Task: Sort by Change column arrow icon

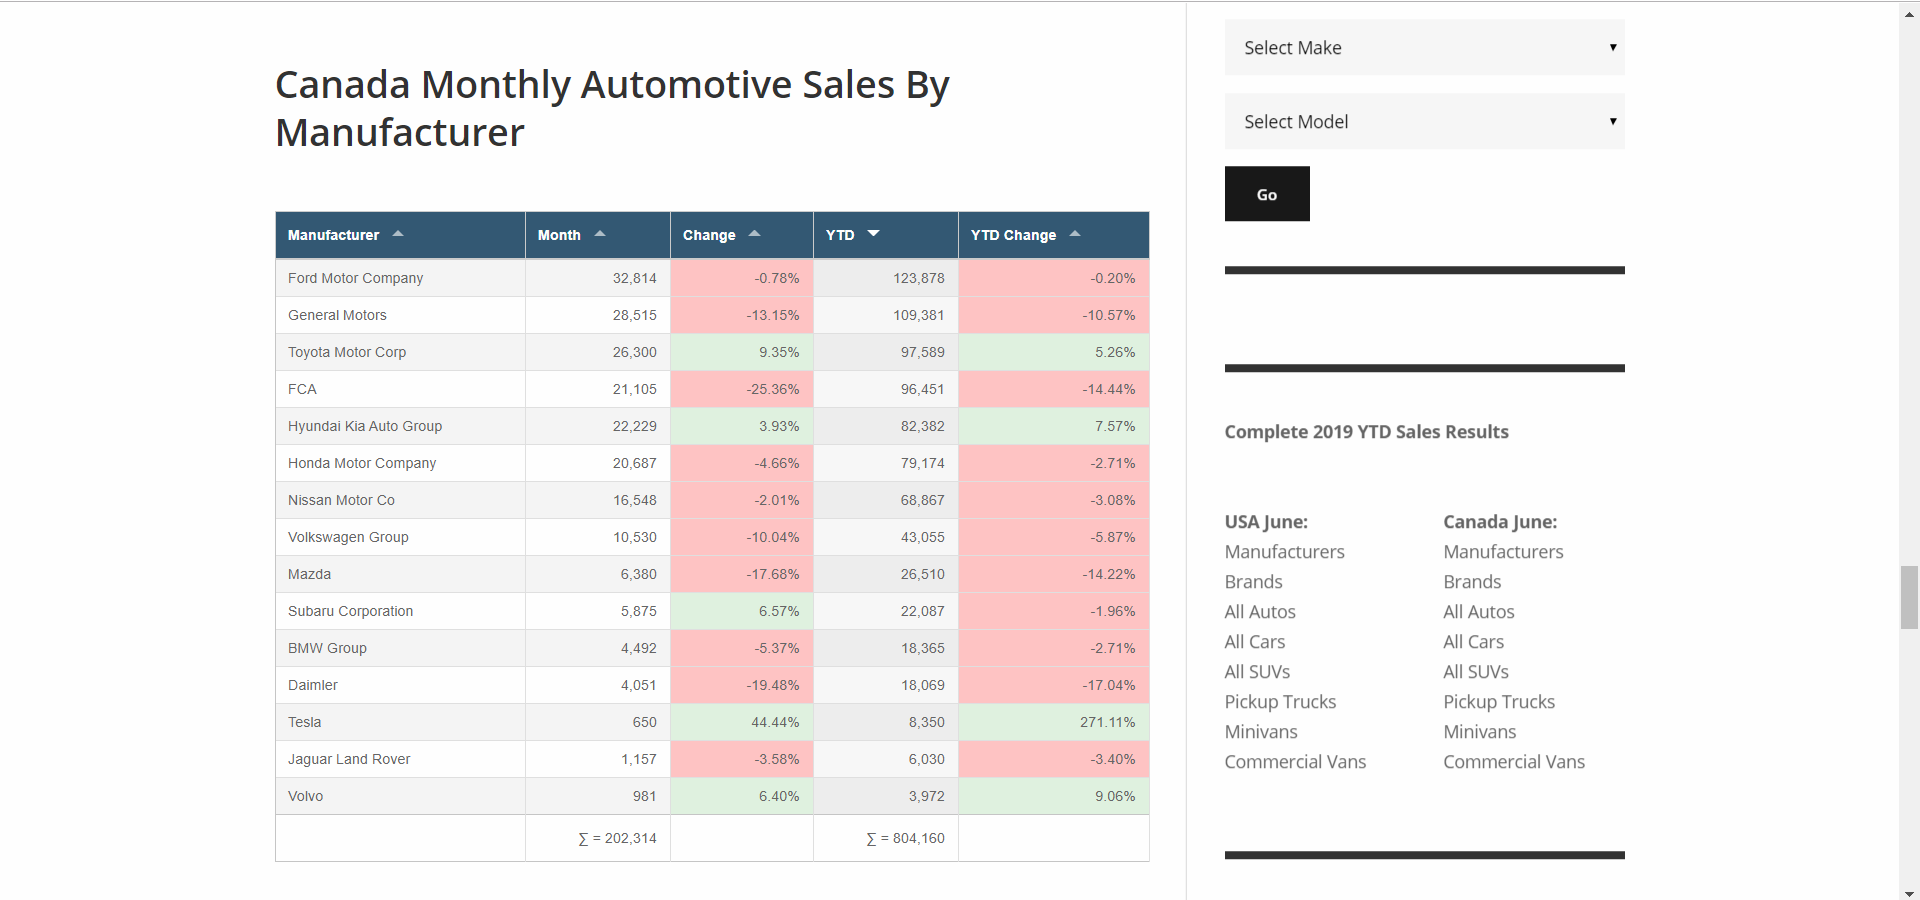Action: [x=755, y=234]
